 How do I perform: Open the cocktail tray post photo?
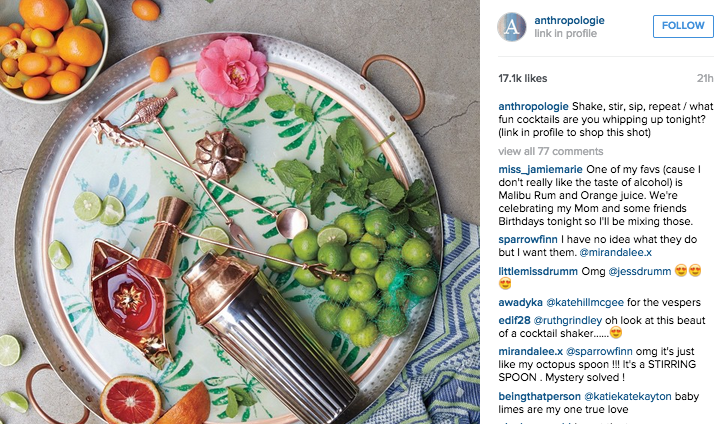pyautogui.click(x=240, y=212)
